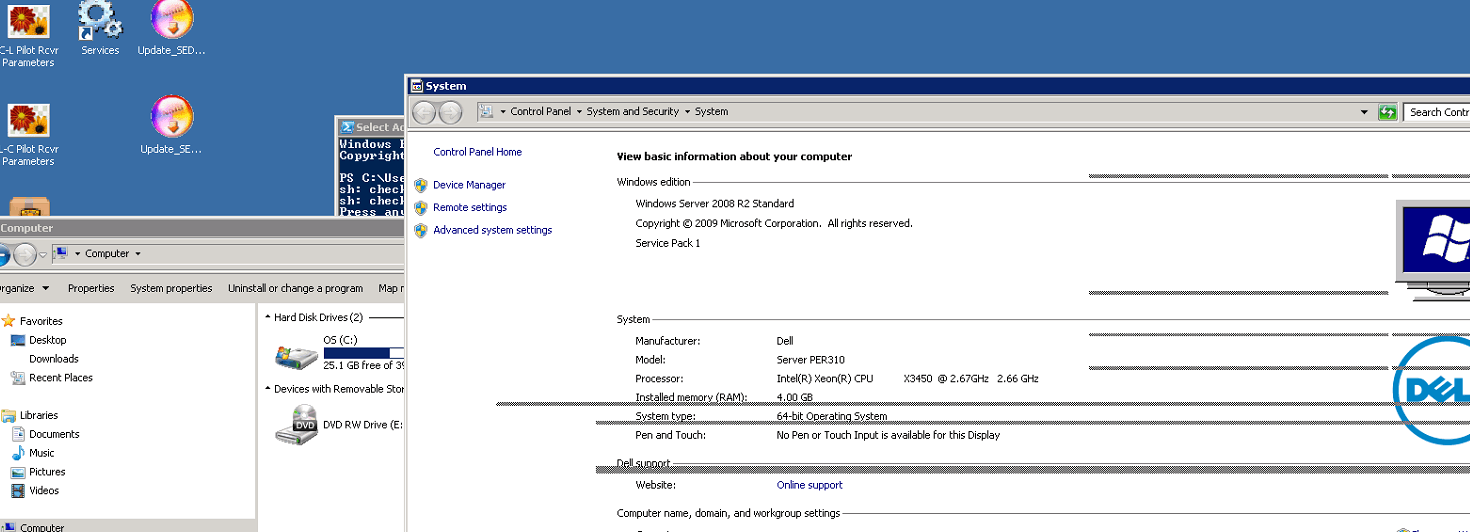This screenshot has width=1470, height=532.
Task: Click the Recent Places icon
Action: pyautogui.click(x=18, y=378)
